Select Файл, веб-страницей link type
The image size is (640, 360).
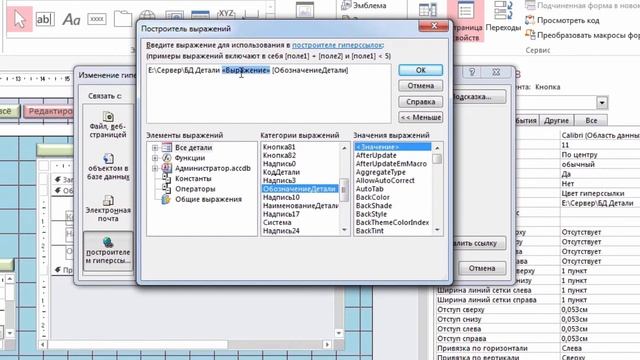108,125
